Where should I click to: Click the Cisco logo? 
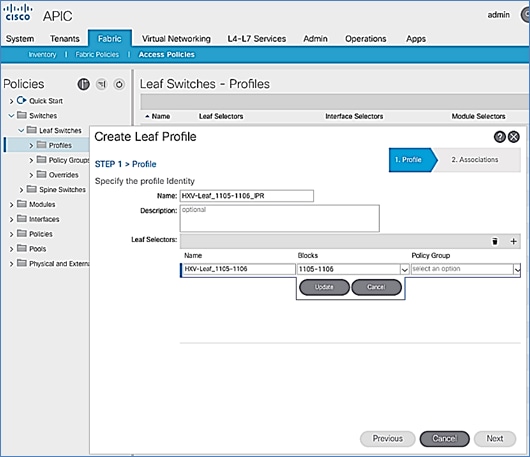point(19,13)
